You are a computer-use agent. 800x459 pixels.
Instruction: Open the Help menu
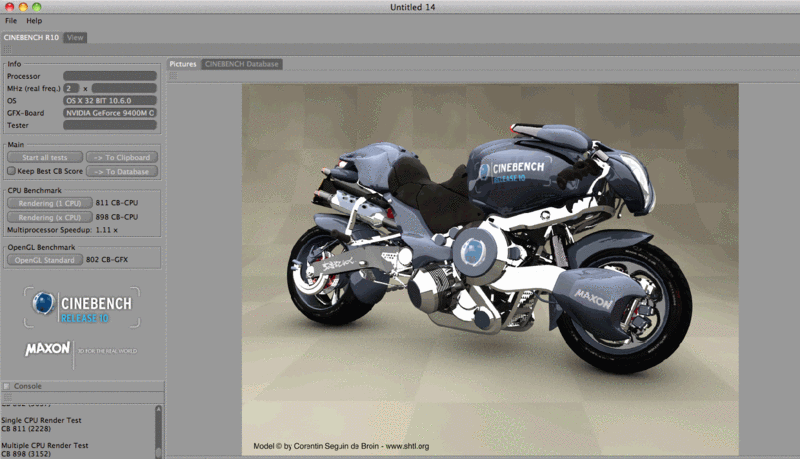[x=34, y=20]
